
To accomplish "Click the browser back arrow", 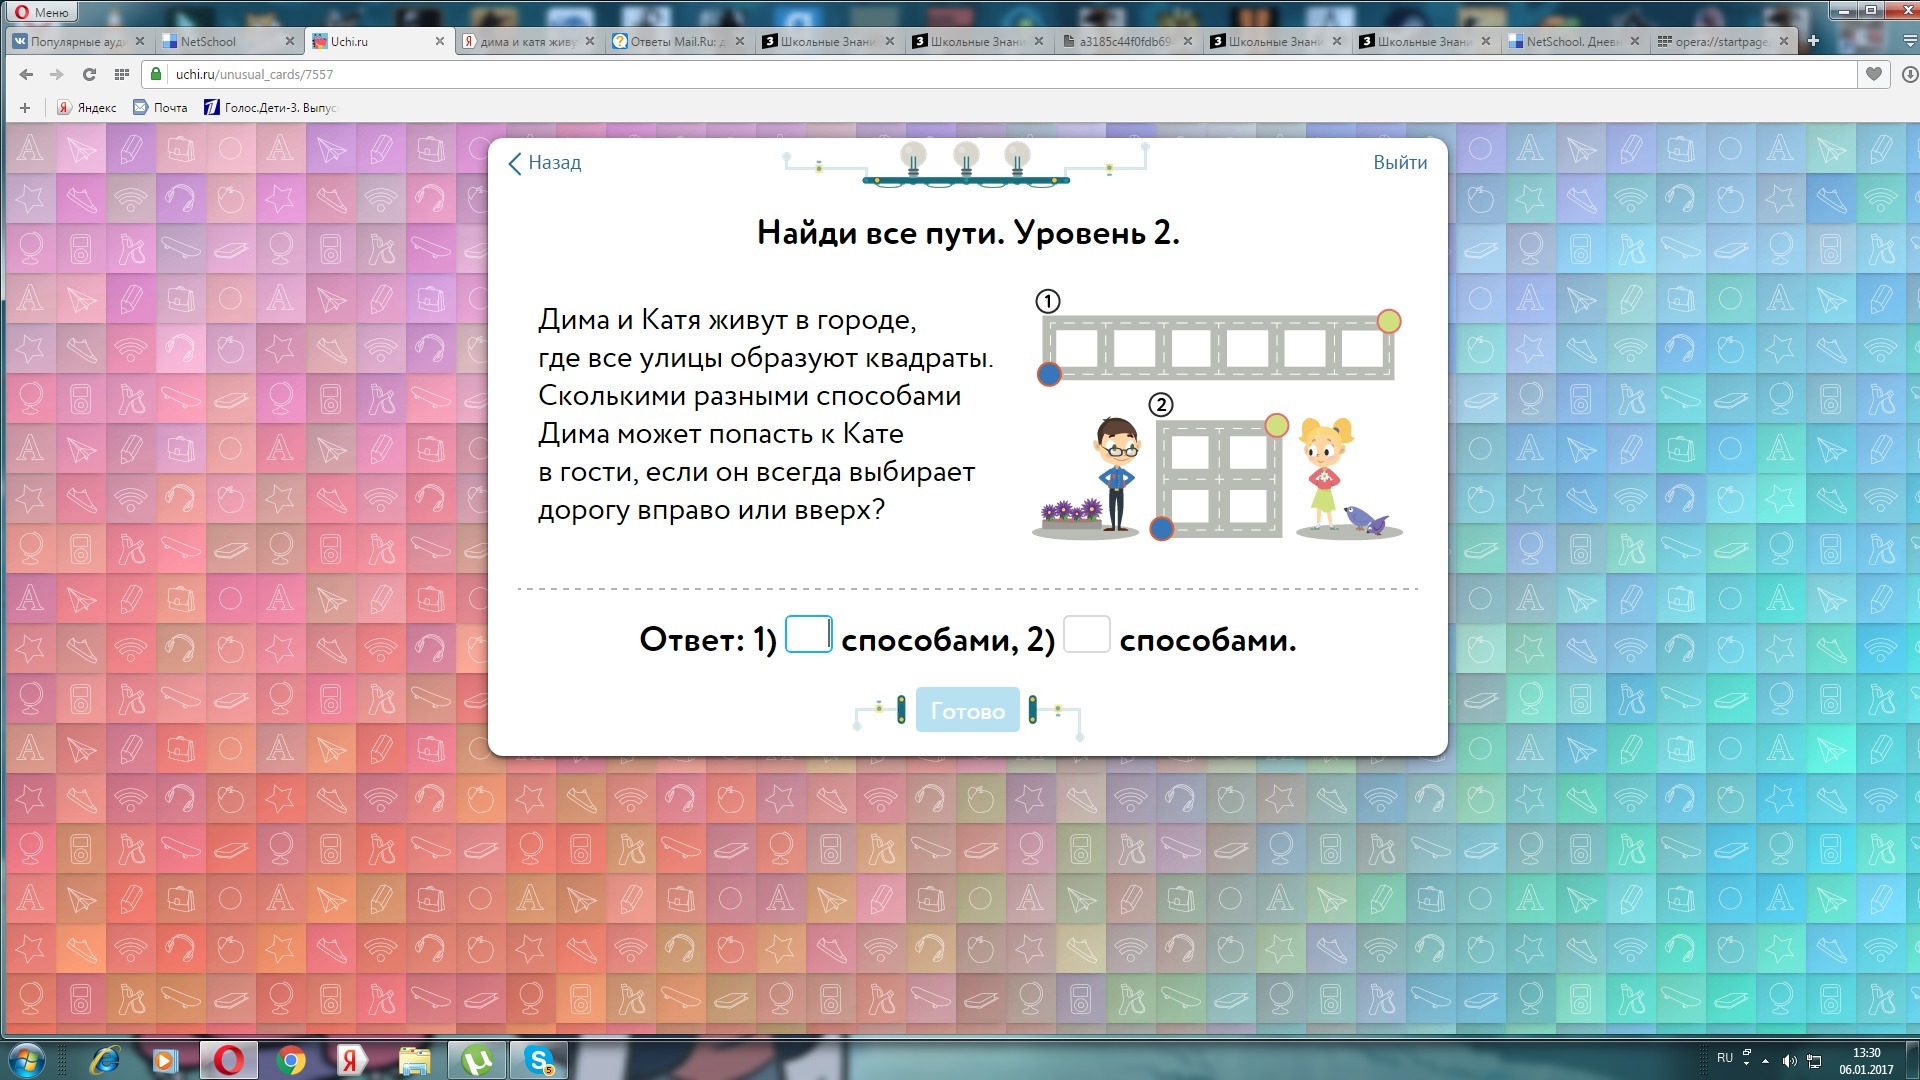I will click(x=26, y=74).
